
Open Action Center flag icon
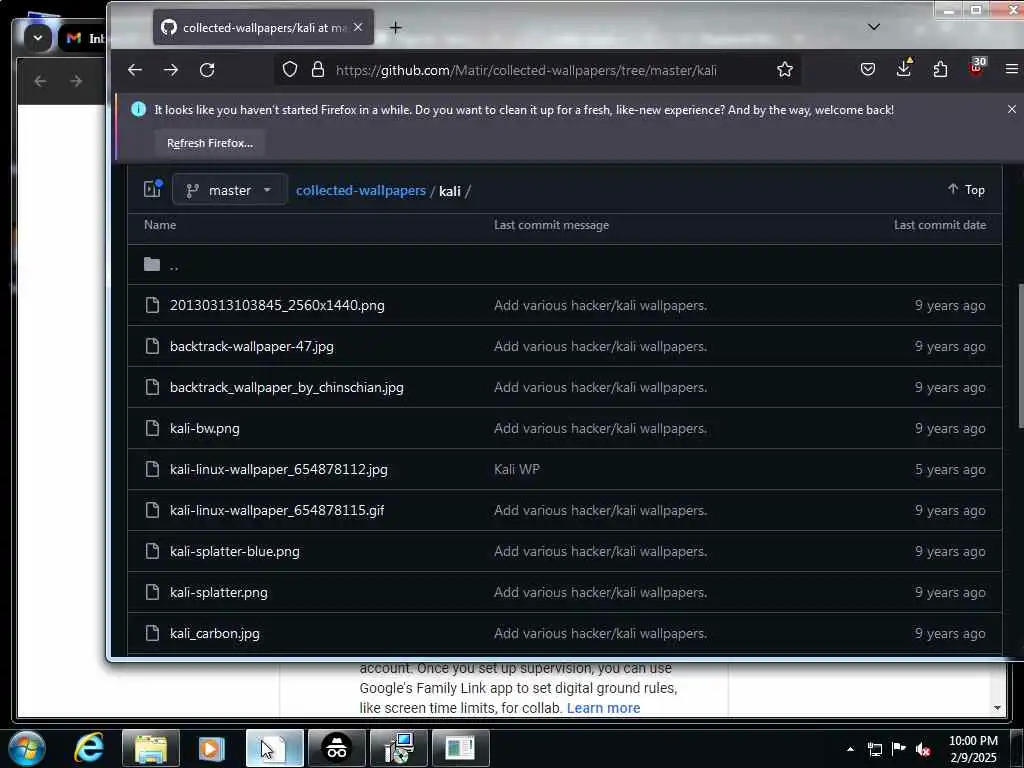click(899, 749)
